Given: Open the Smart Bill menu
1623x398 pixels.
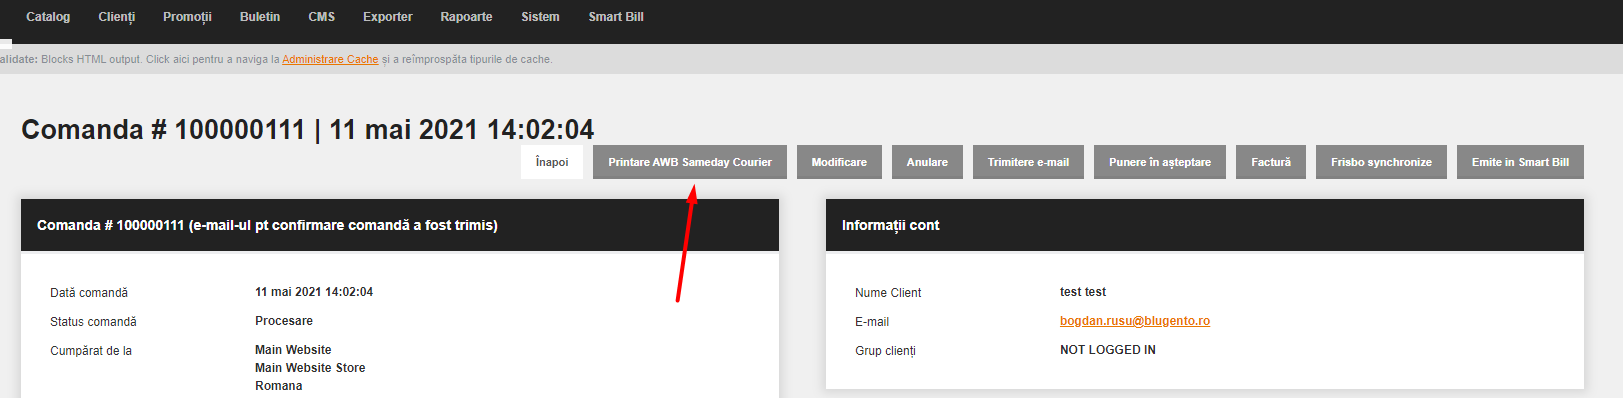Looking at the screenshot, I should pos(616,17).
